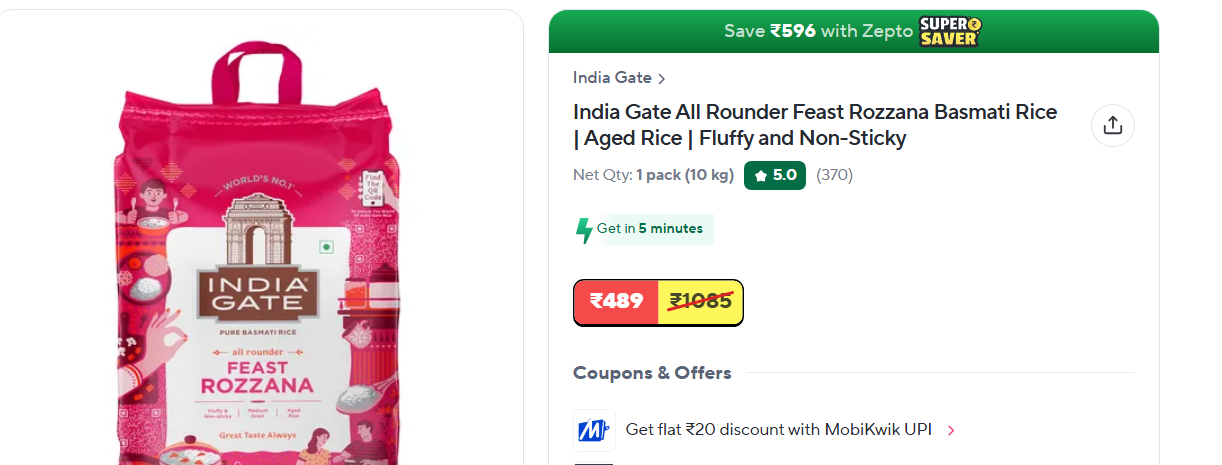This screenshot has height=465, width=1222.
Task: Click the Coupons & Offers heading
Action: click(x=652, y=373)
